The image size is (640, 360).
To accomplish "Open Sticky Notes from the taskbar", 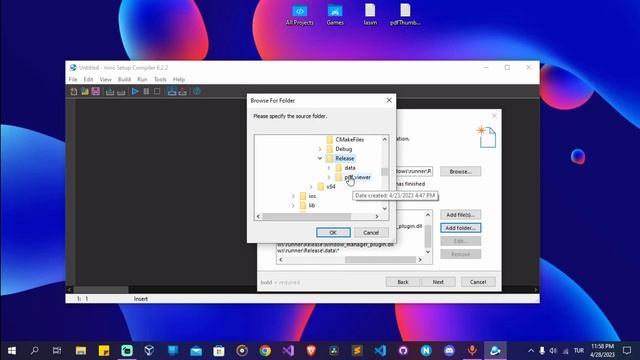I will pyautogui.click(x=104, y=351).
